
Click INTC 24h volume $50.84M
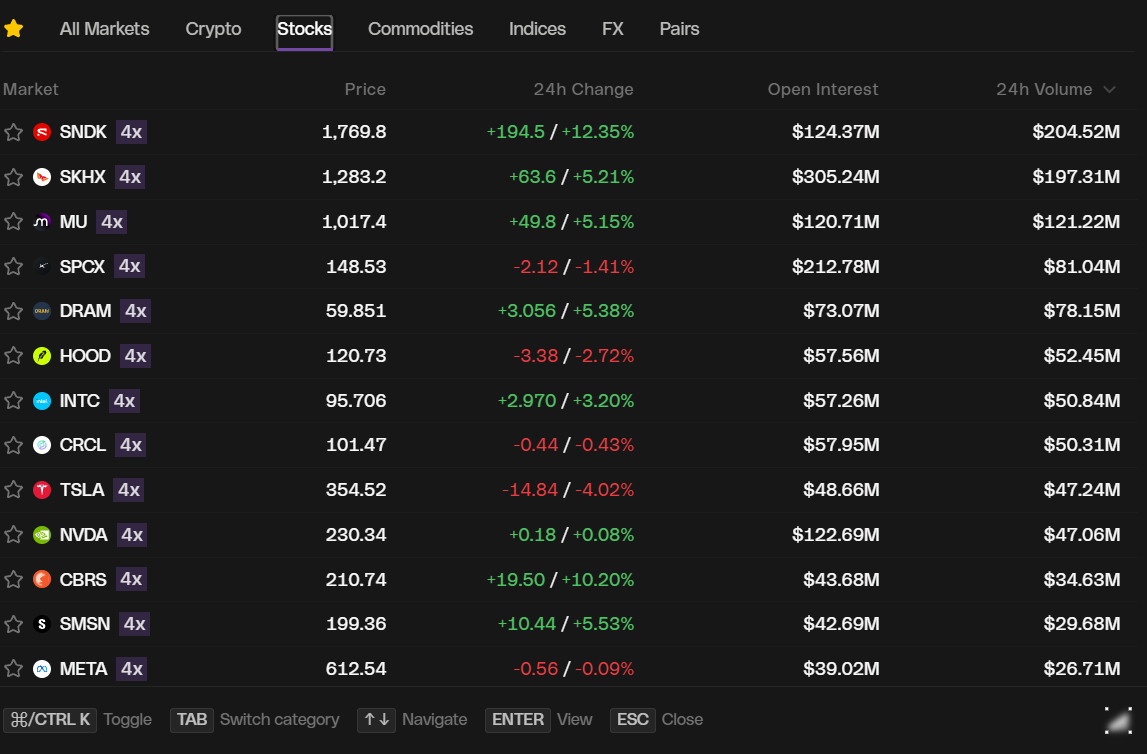click(1082, 401)
